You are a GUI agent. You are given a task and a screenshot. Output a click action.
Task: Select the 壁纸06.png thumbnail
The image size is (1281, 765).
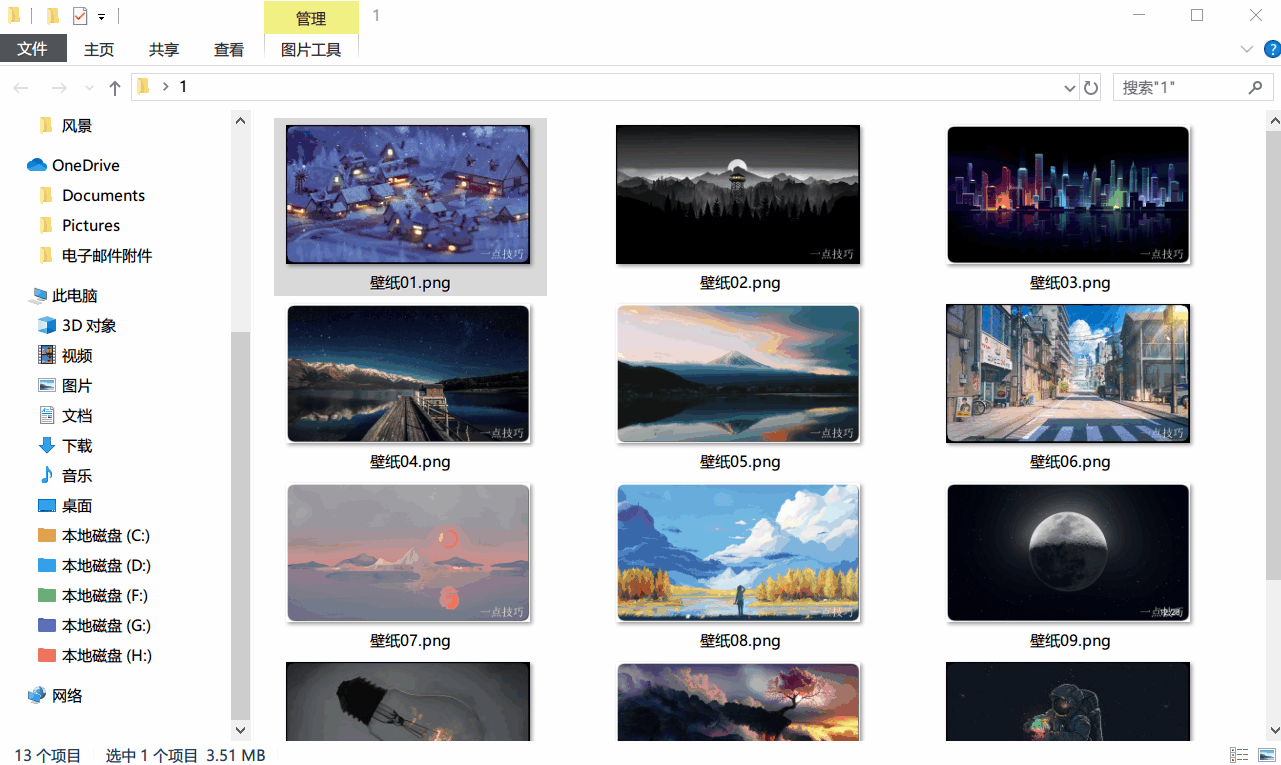1068,374
